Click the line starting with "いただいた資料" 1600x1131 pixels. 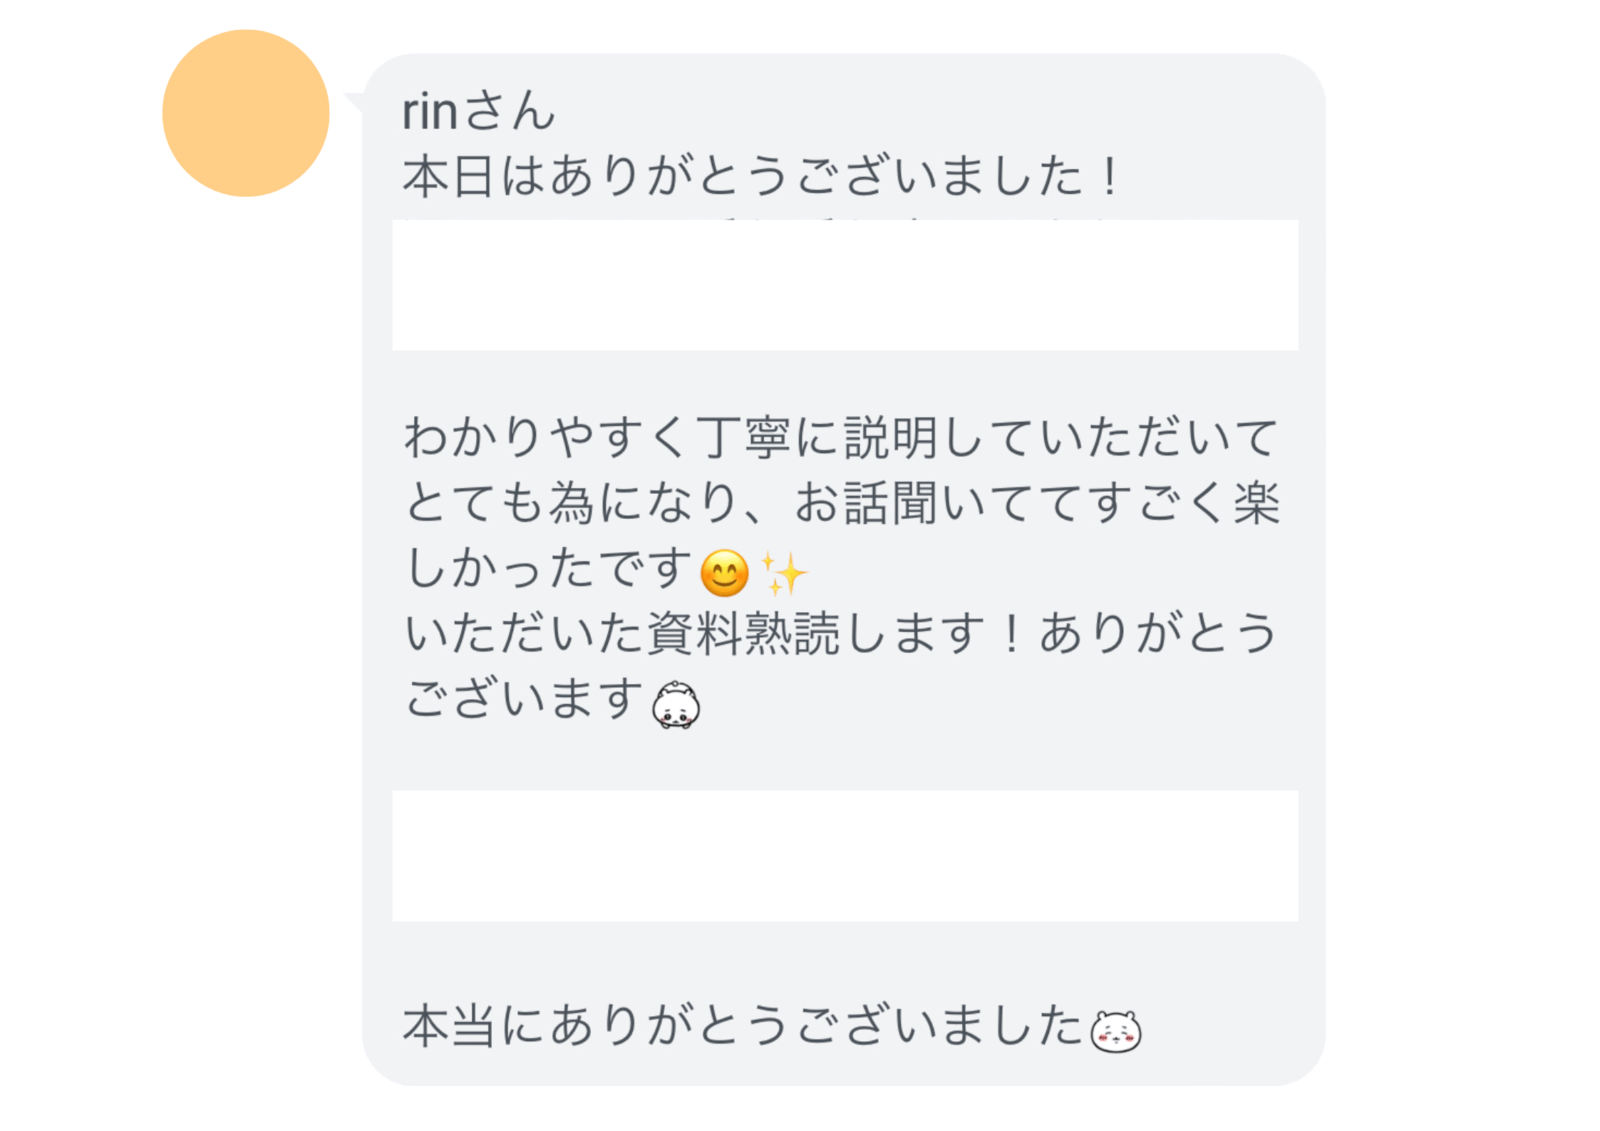(840, 634)
